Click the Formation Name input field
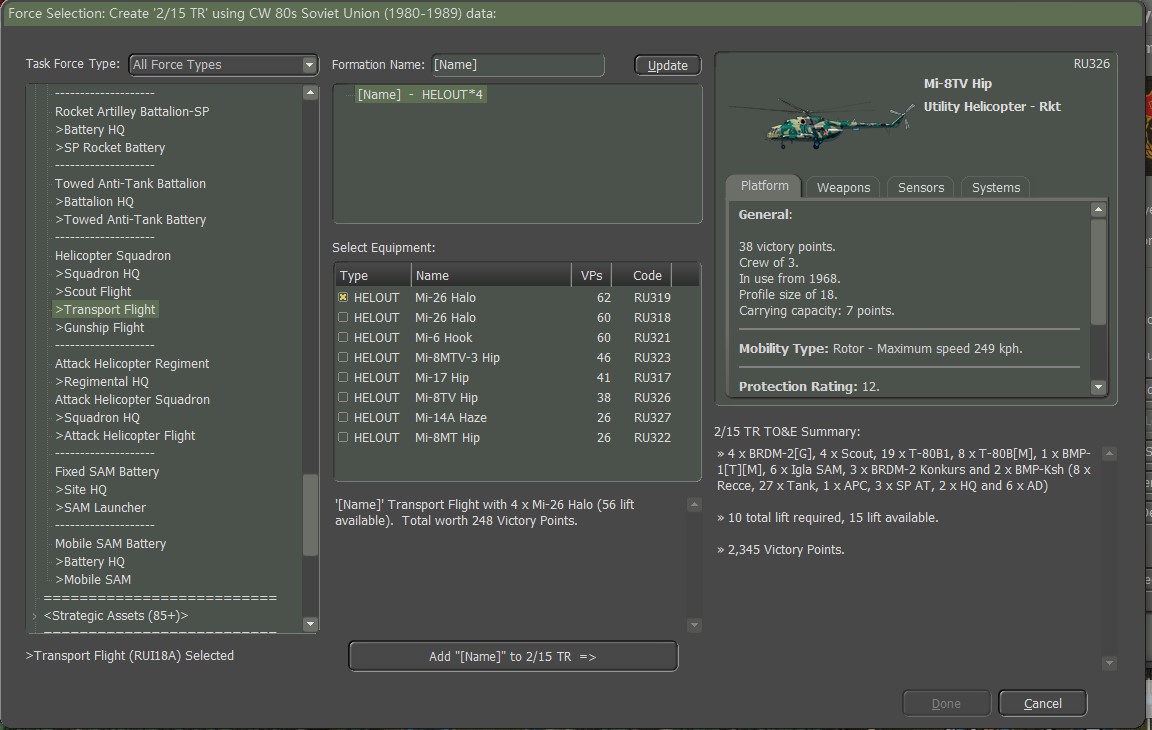The image size is (1152, 730). [518, 65]
